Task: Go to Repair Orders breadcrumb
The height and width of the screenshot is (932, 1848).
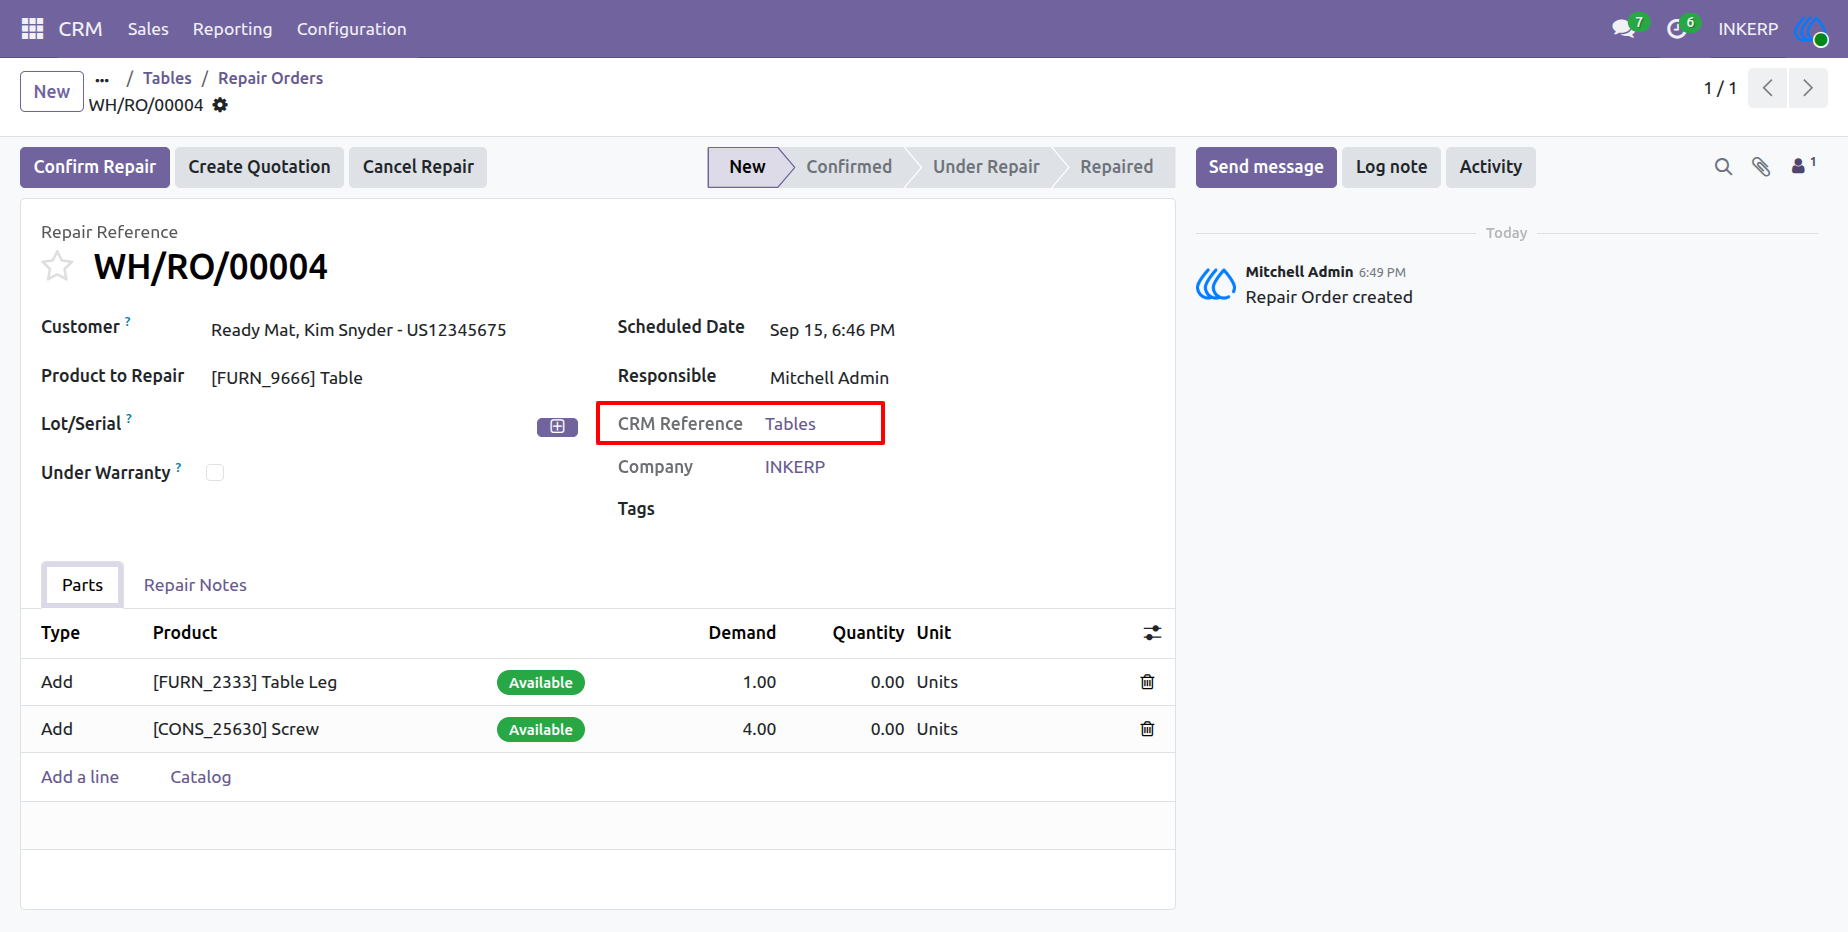Action: click(270, 78)
